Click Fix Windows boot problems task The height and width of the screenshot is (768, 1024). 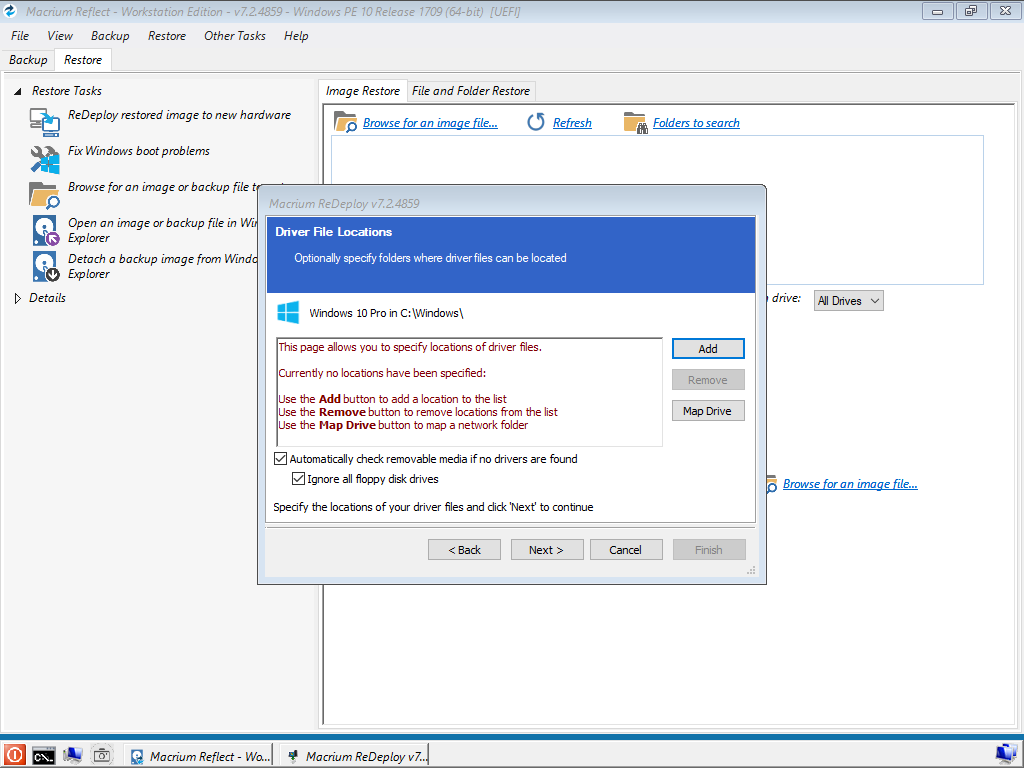coord(139,151)
